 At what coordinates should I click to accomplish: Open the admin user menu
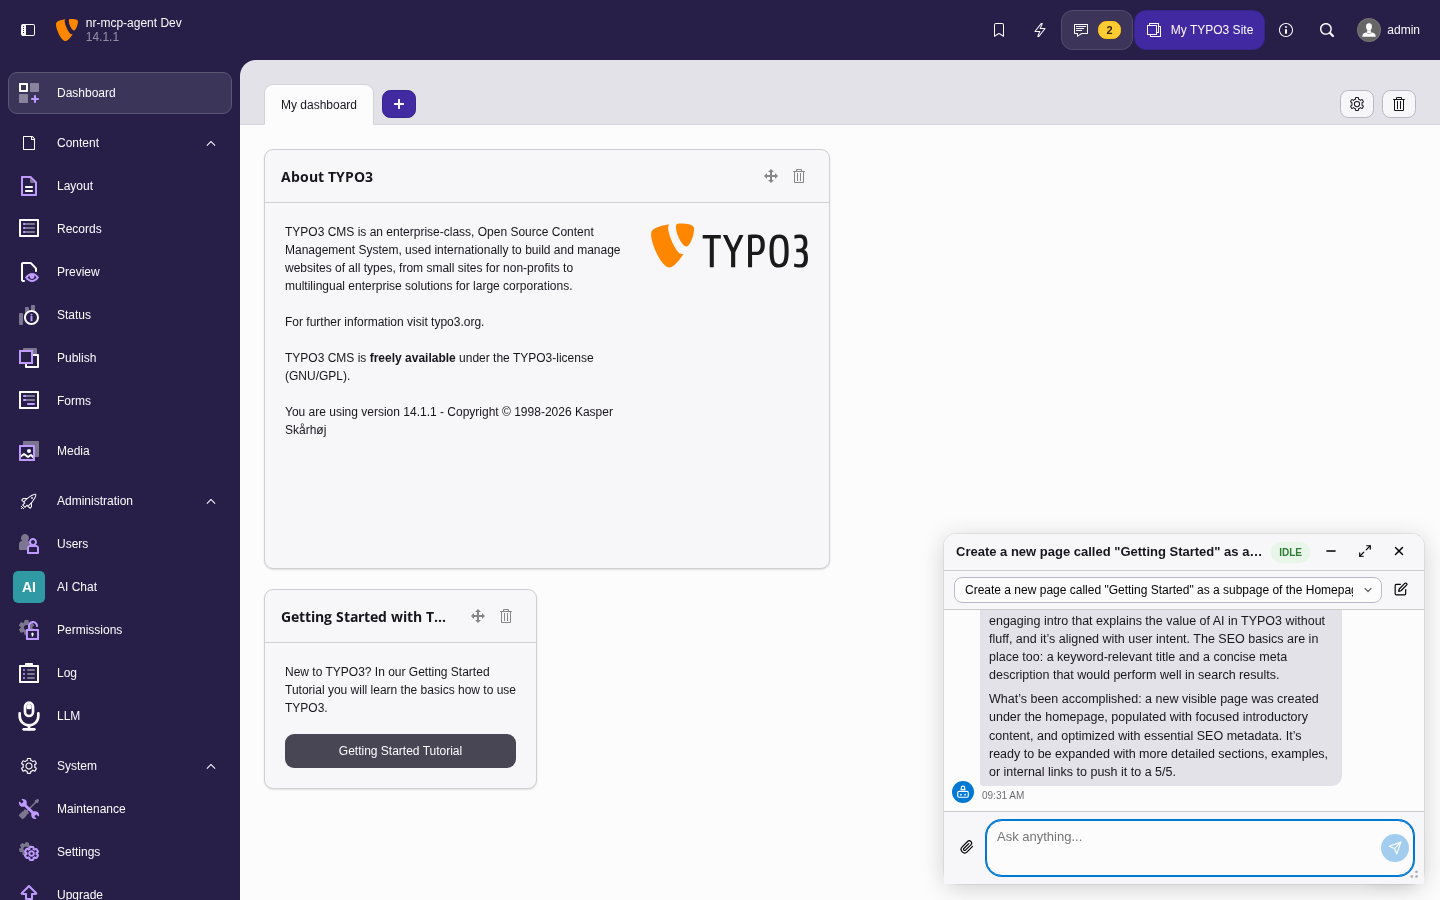[x=1389, y=30]
